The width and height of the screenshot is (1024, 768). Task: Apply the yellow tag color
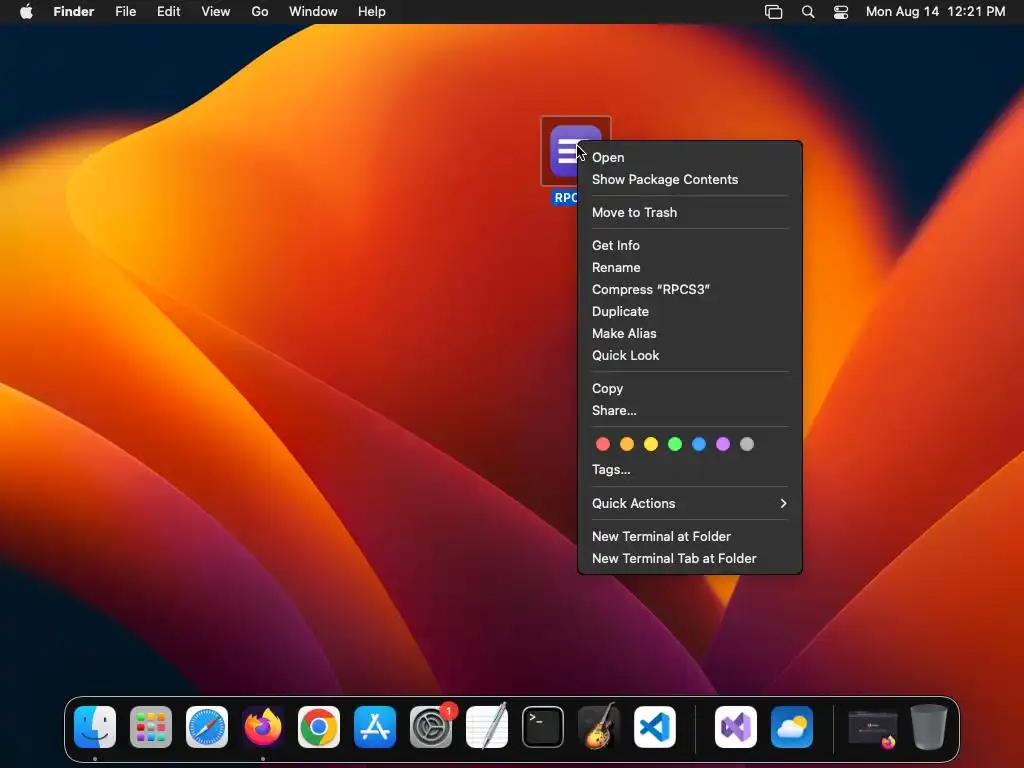(651, 444)
